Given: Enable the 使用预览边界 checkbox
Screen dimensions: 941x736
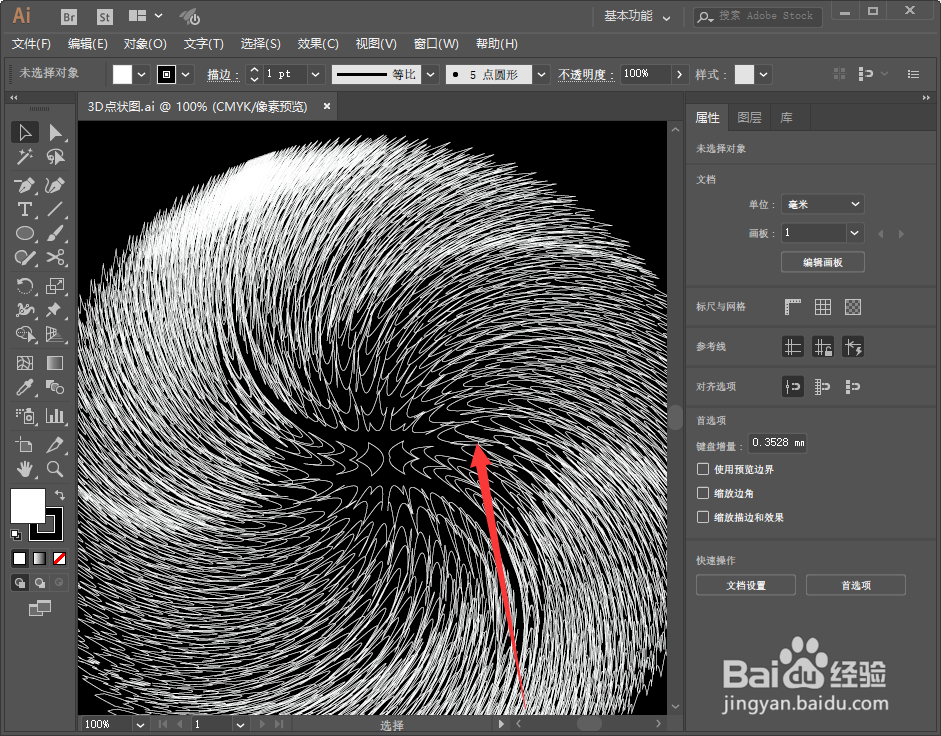Looking at the screenshot, I should point(703,469).
